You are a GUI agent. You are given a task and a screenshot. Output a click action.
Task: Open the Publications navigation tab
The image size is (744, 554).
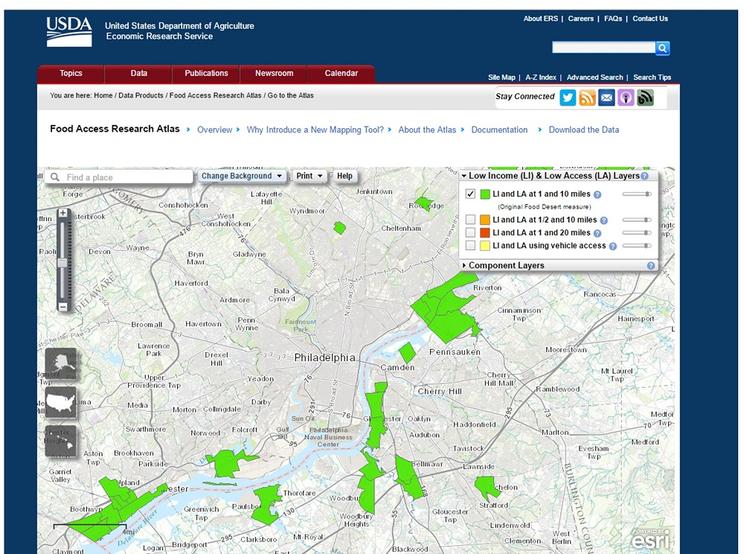(207, 73)
